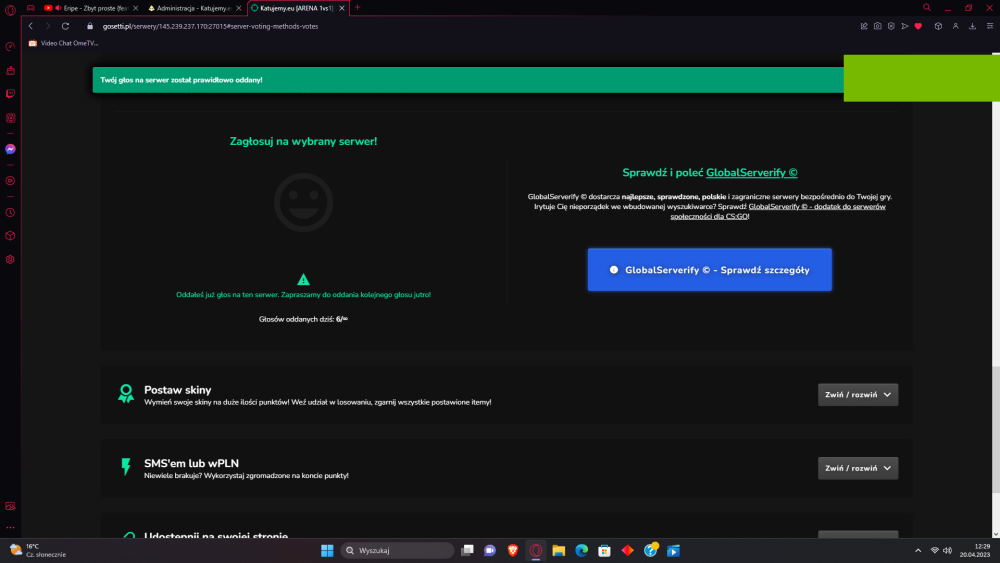Show hidden tray icons chevron
This screenshot has width=1000, height=563.
pos(918,550)
